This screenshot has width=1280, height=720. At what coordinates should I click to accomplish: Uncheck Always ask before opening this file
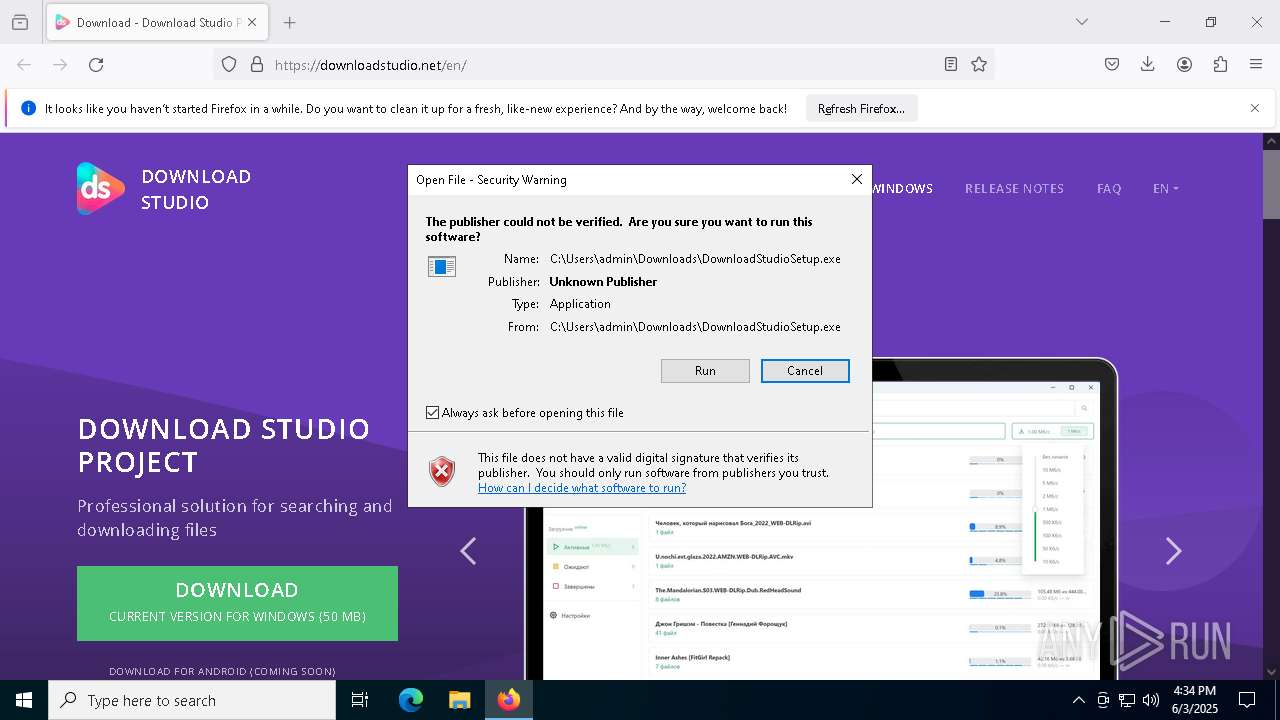[x=432, y=413]
